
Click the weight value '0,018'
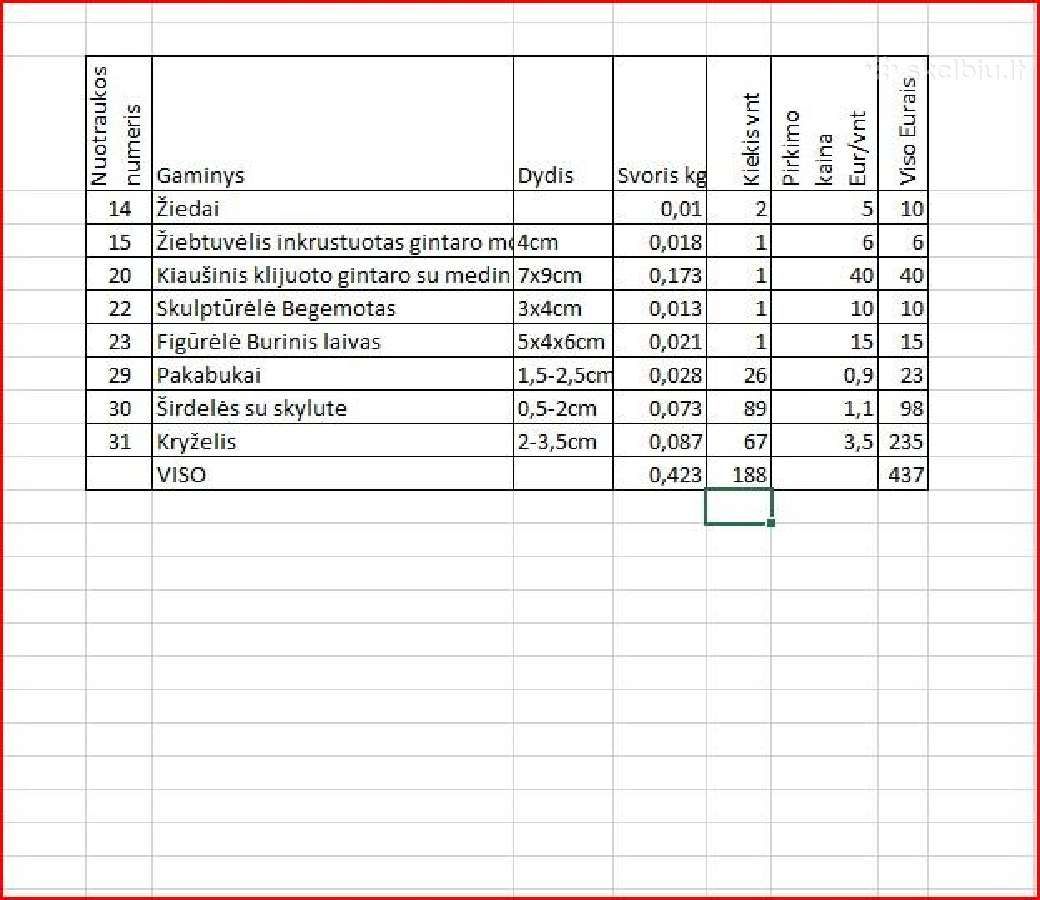[660, 241]
